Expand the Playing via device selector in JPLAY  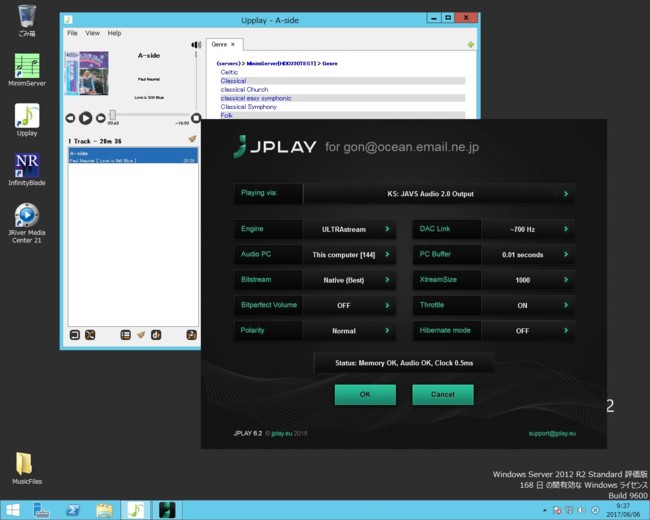[x=439, y=194]
